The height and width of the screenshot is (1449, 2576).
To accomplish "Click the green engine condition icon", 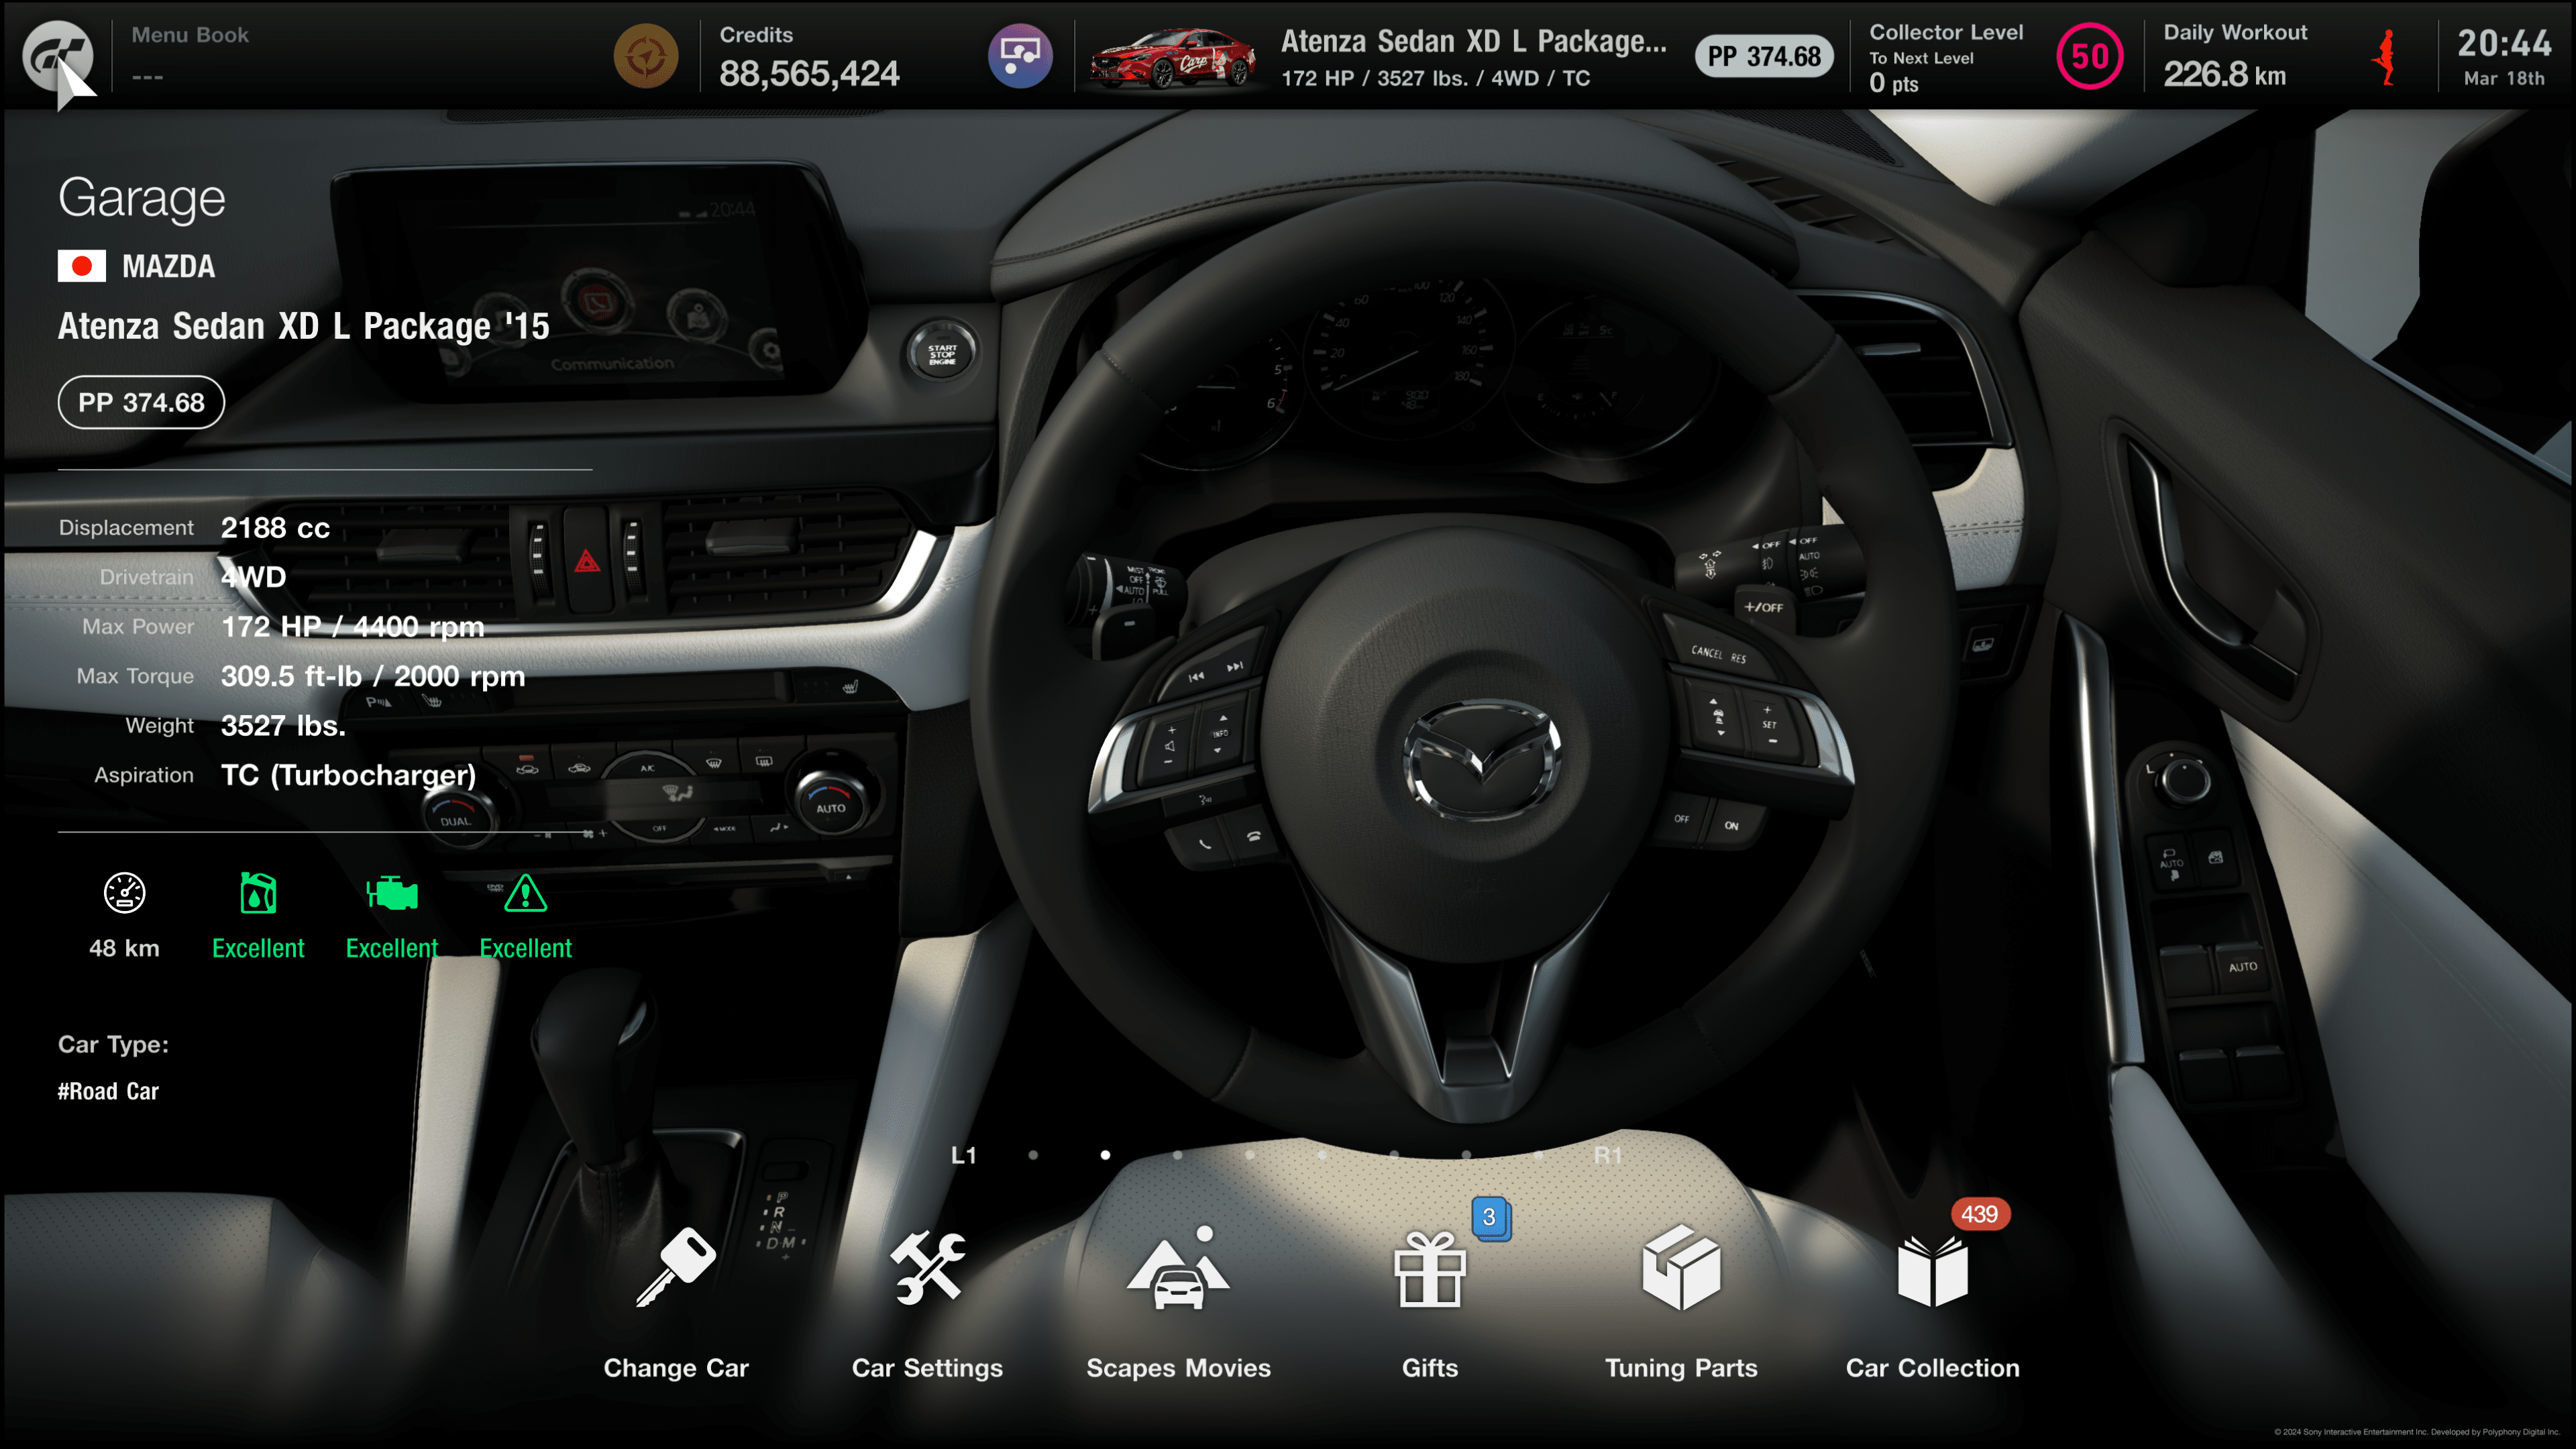I will click(x=392, y=893).
